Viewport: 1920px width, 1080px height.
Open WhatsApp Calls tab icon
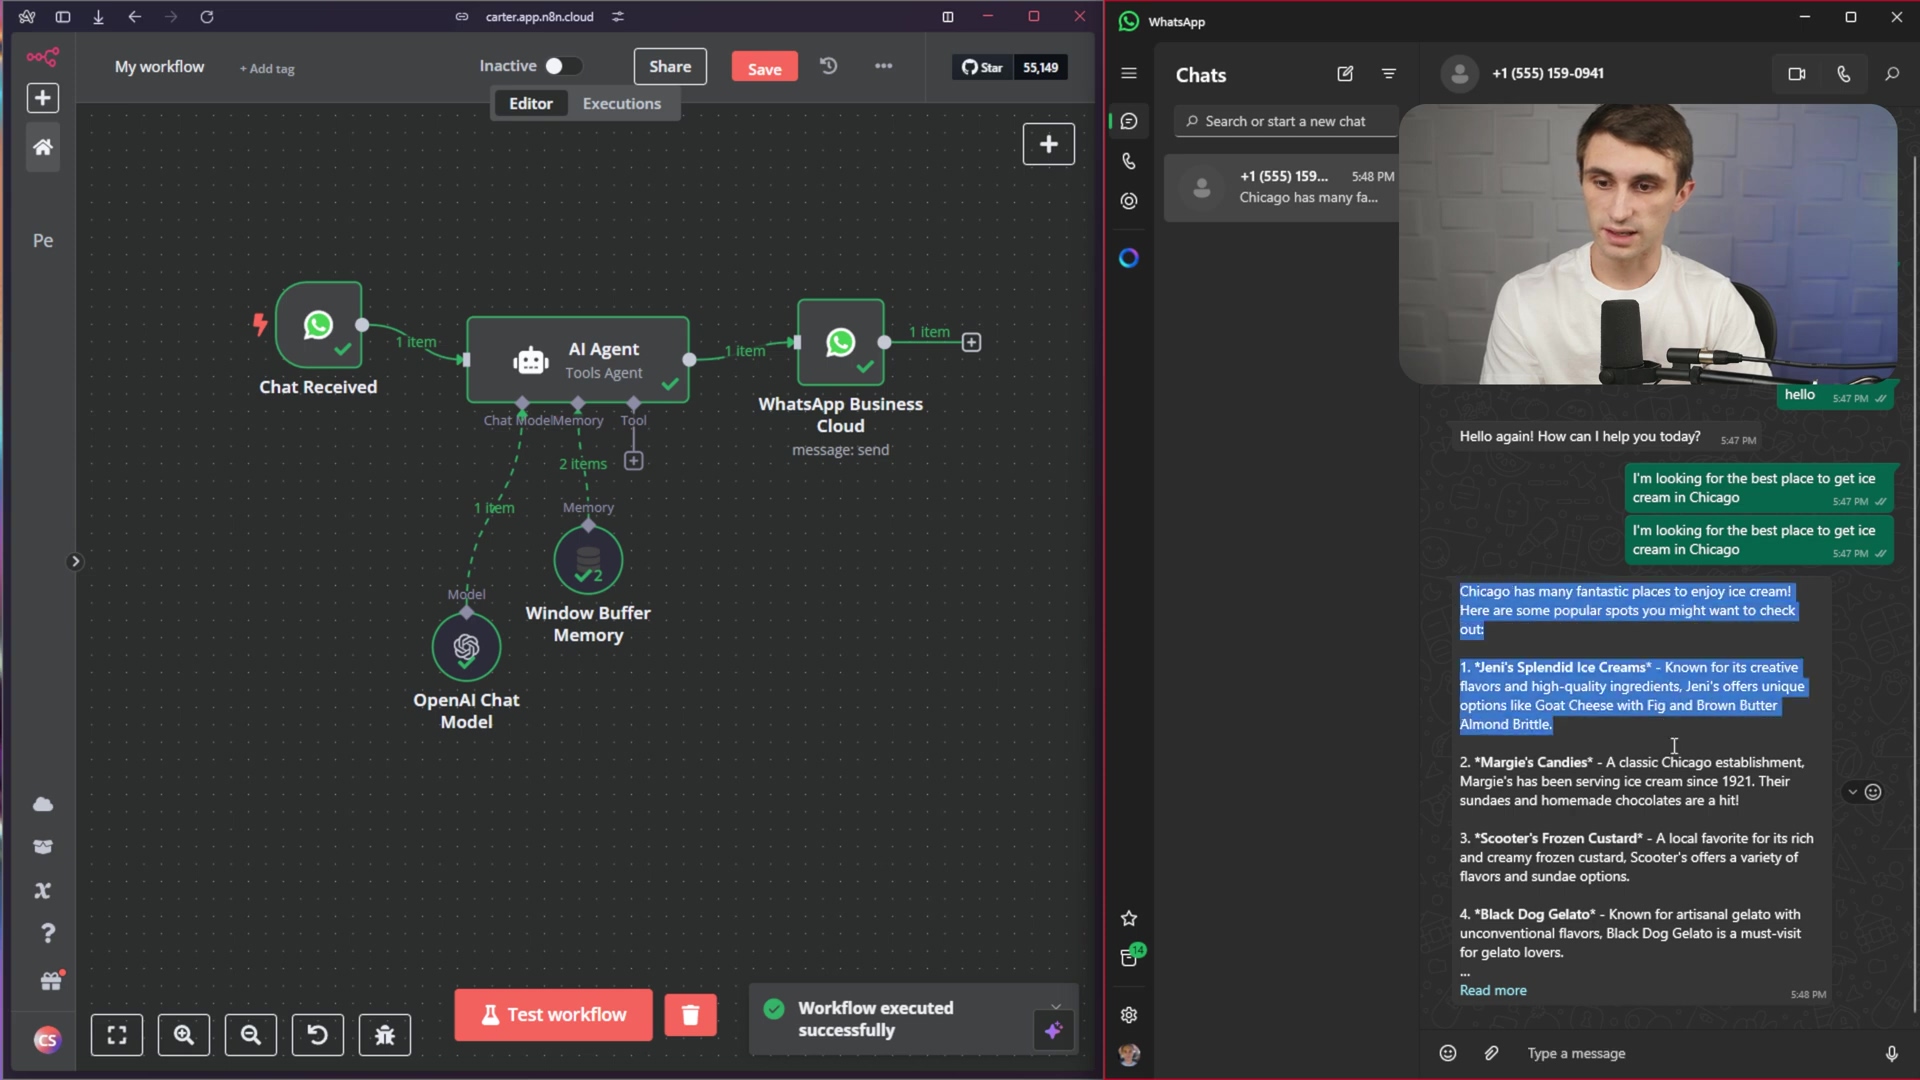pos(1129,161)
